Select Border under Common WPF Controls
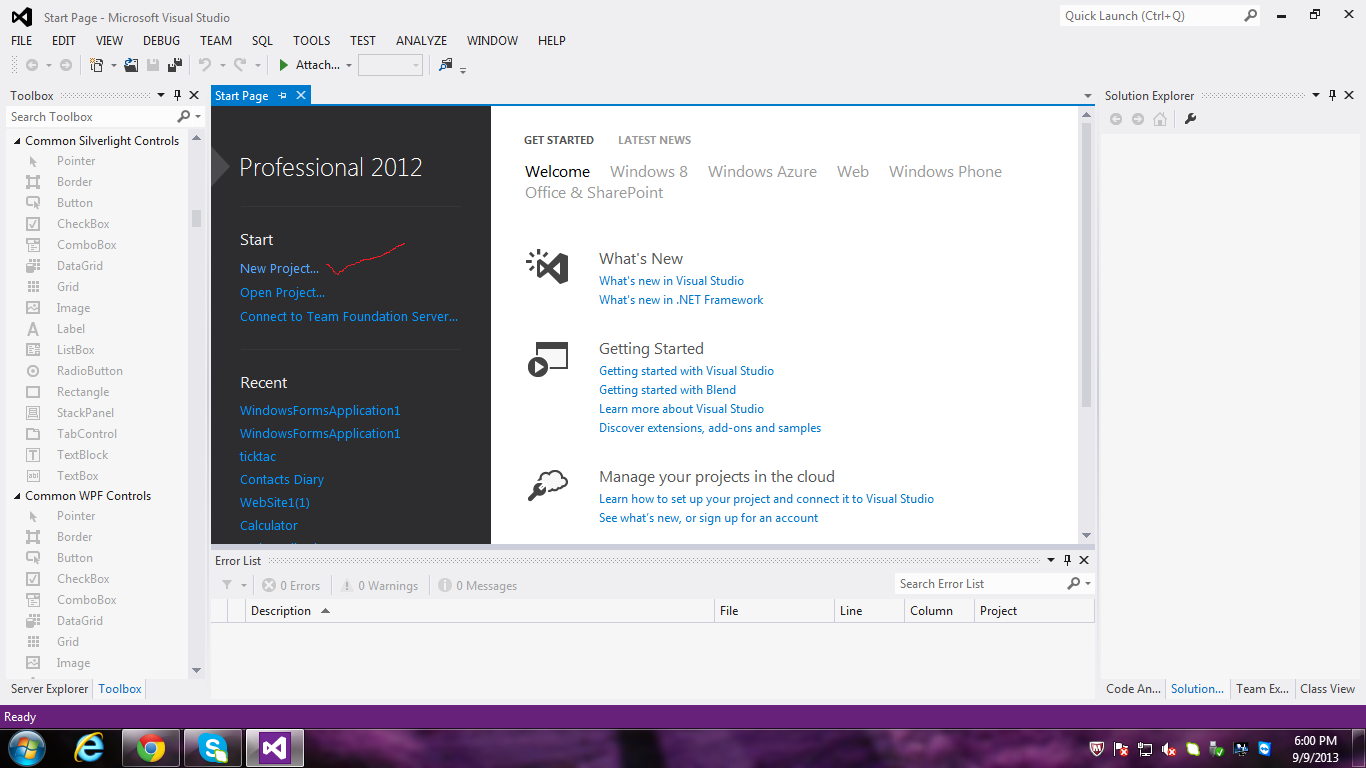The image size is (1366, 768). tap(74, 537)
